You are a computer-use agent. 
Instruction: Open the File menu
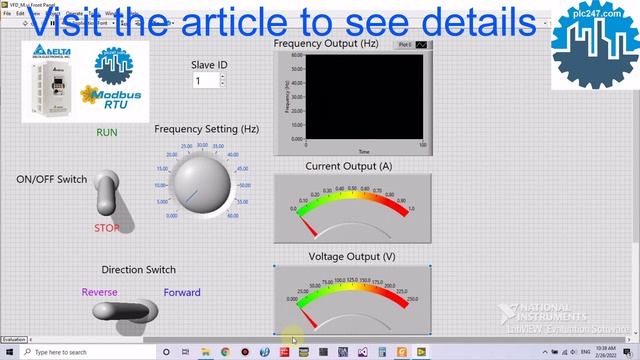click(x=7, y=13)
